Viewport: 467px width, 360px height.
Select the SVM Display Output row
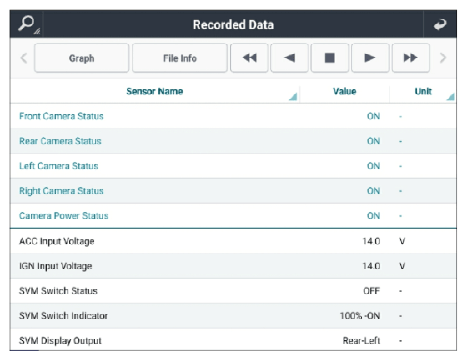pos(233,340)
